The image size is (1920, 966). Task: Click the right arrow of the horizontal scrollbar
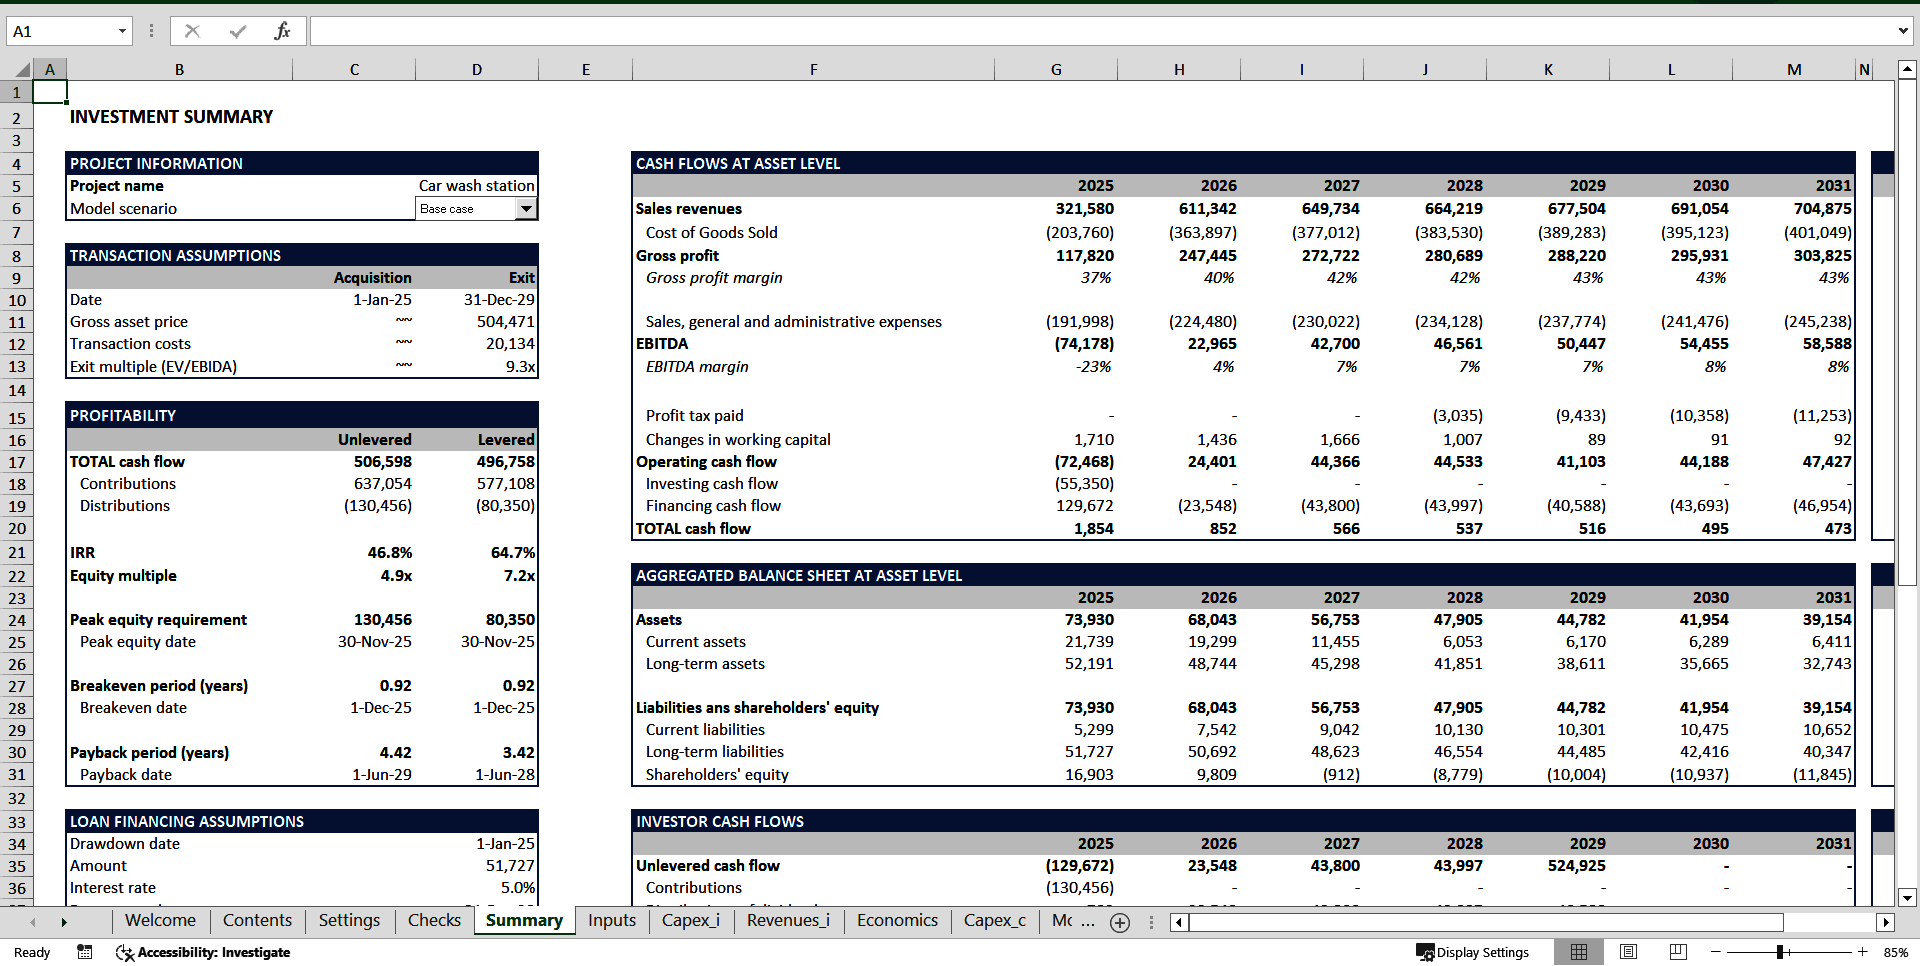tap(1887, 922)
